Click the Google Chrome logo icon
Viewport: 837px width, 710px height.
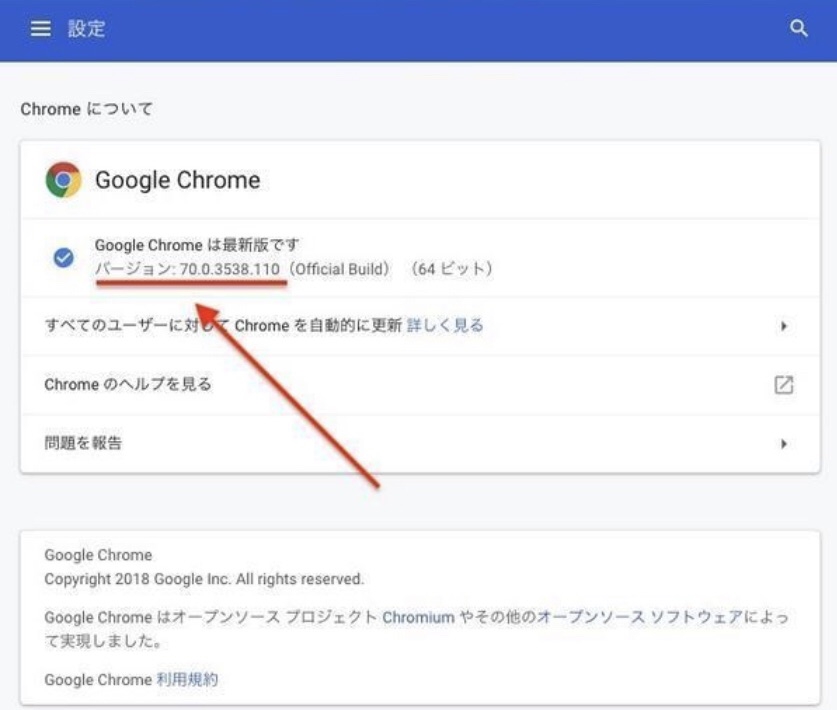(x=64, y=180)
